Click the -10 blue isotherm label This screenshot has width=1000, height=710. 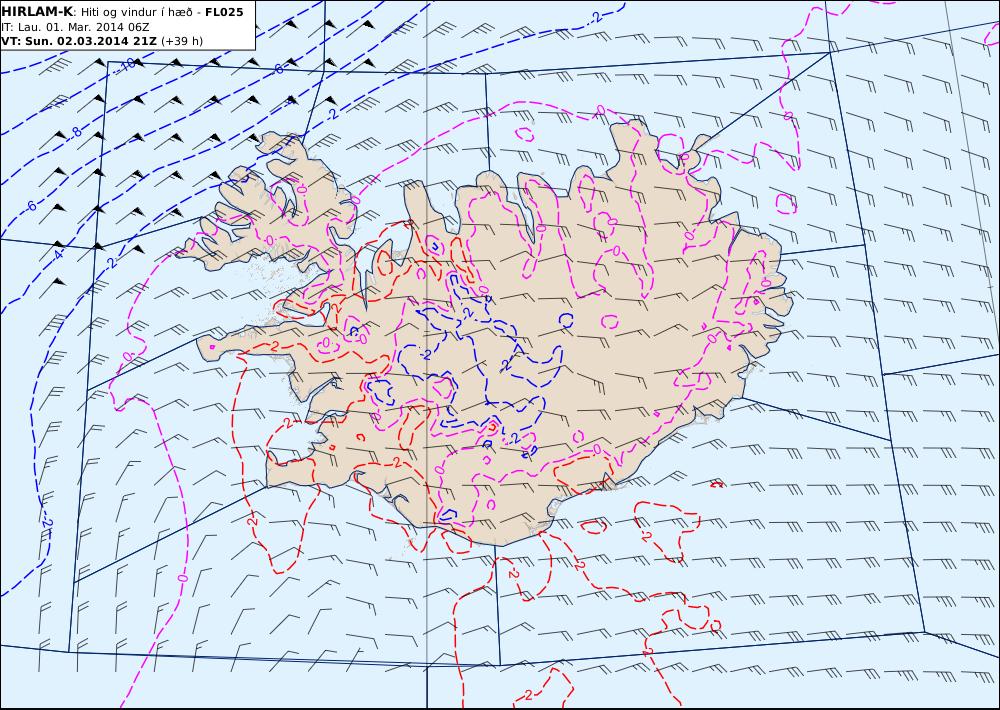126,64
